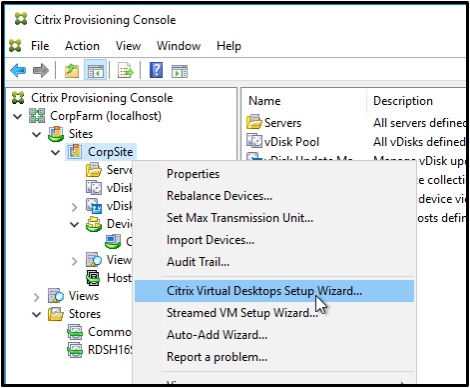
Task: Choose Properties from the context menu
Action: [x=274, y=174]
